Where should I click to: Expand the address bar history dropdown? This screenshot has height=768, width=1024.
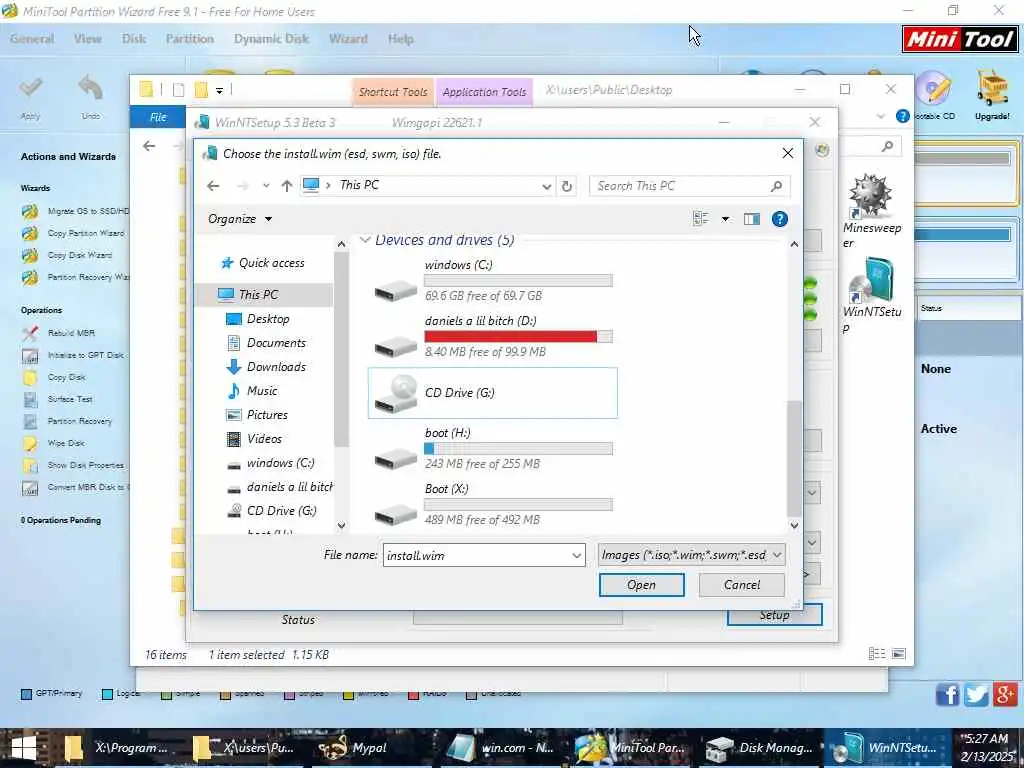click(546, 186)
